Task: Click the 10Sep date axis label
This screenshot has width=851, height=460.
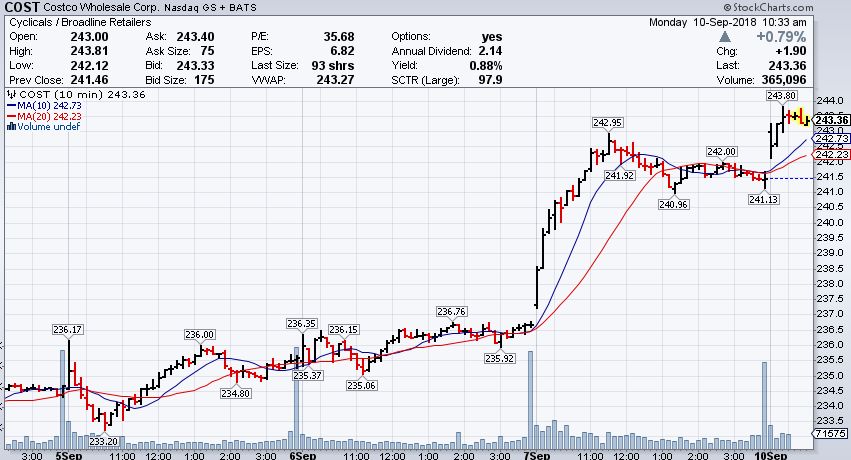Action: (771, 455)
